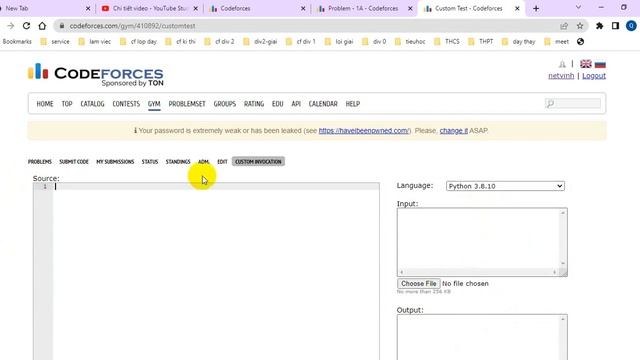Viewport: 640px width, 360px height.
Task: Close the YouTube Studio tab
Action: coord(196,8)
